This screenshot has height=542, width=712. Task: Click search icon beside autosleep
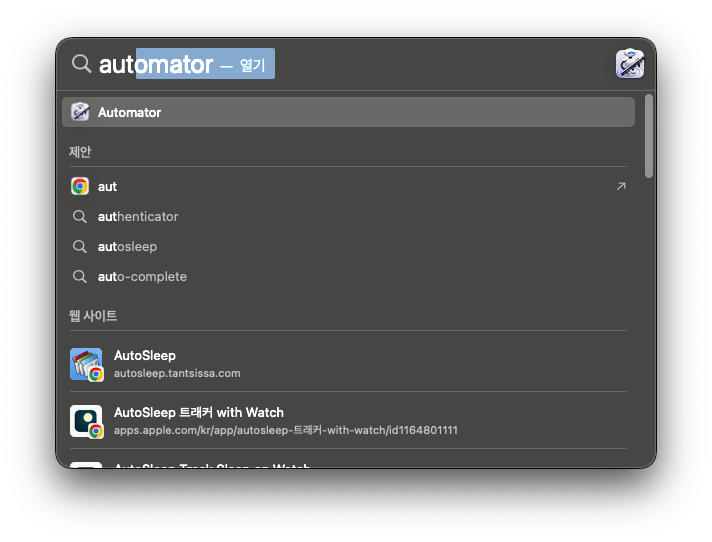(80, 246)
